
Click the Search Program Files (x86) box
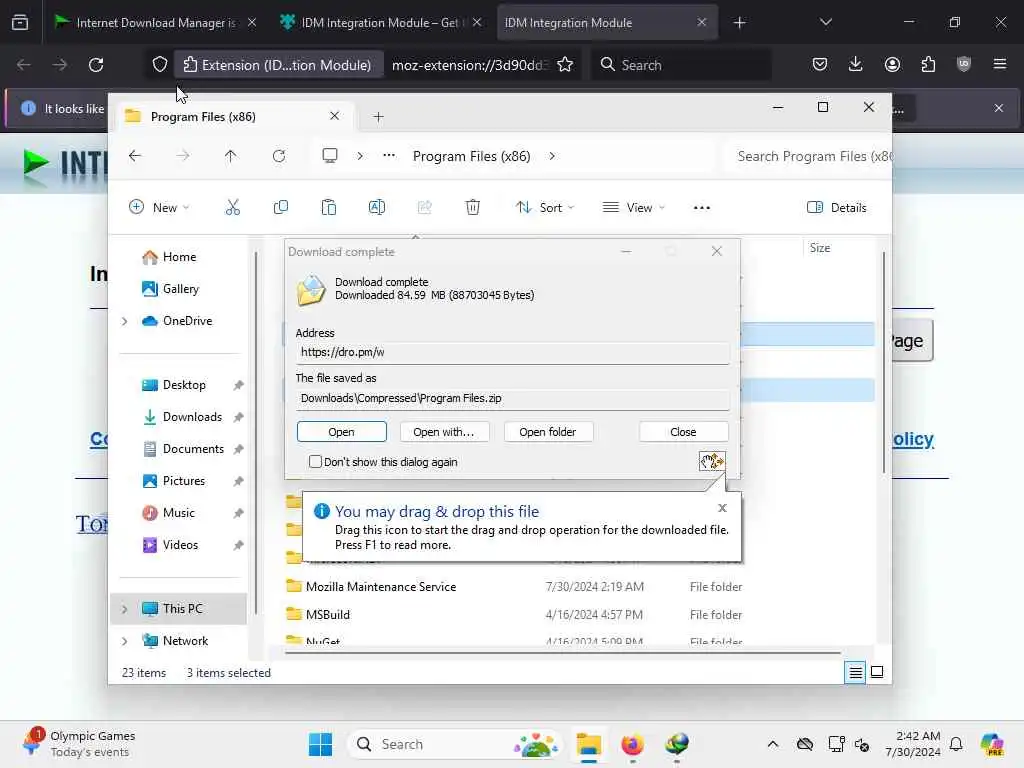pos(810,156)
